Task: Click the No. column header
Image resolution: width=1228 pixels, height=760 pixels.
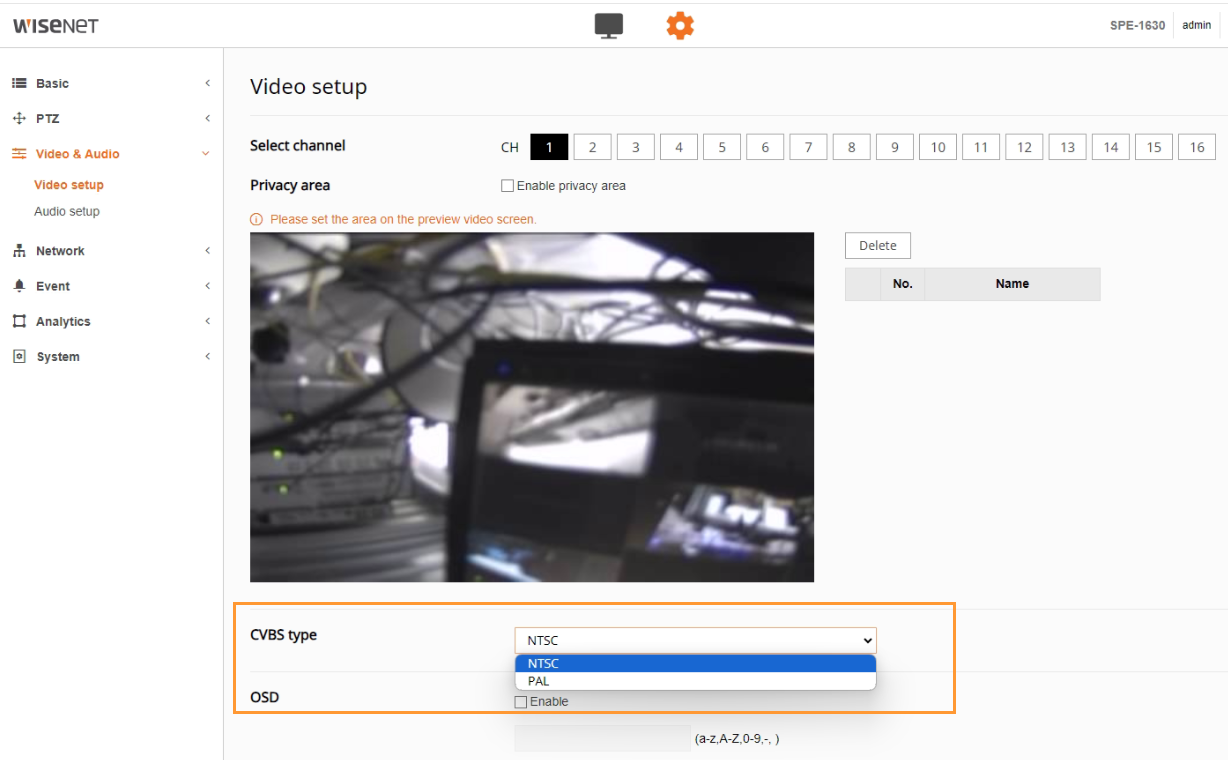Action: click(x=903, y=284)
